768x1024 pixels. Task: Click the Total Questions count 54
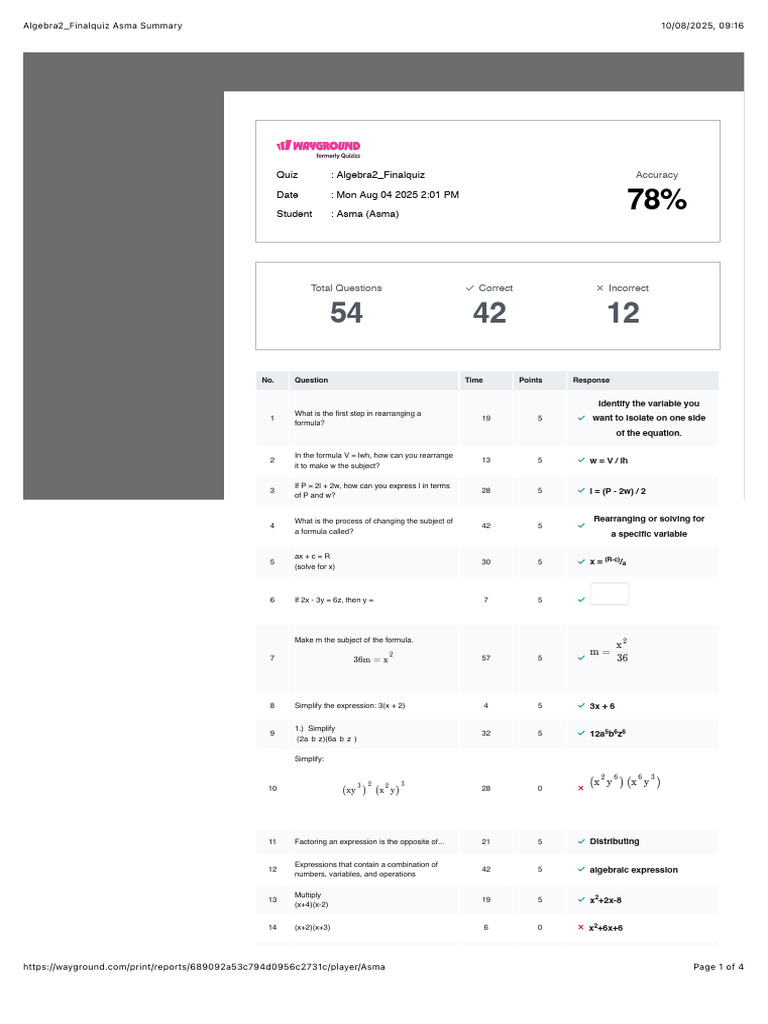pyautogui.click(x=346, y=313)
